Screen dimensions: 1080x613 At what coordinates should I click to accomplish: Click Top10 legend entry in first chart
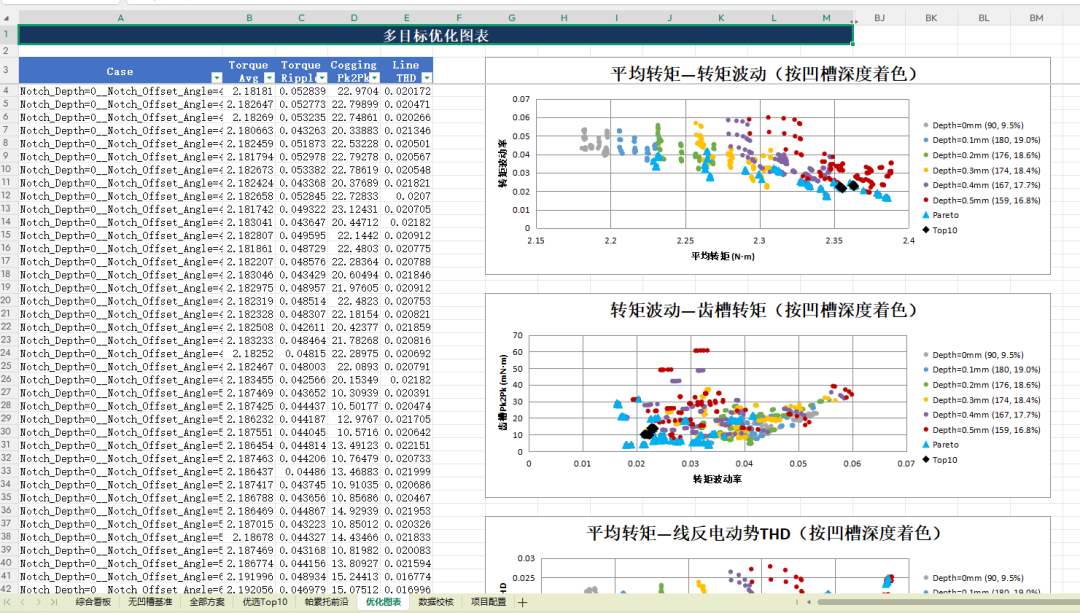[939, 230]
